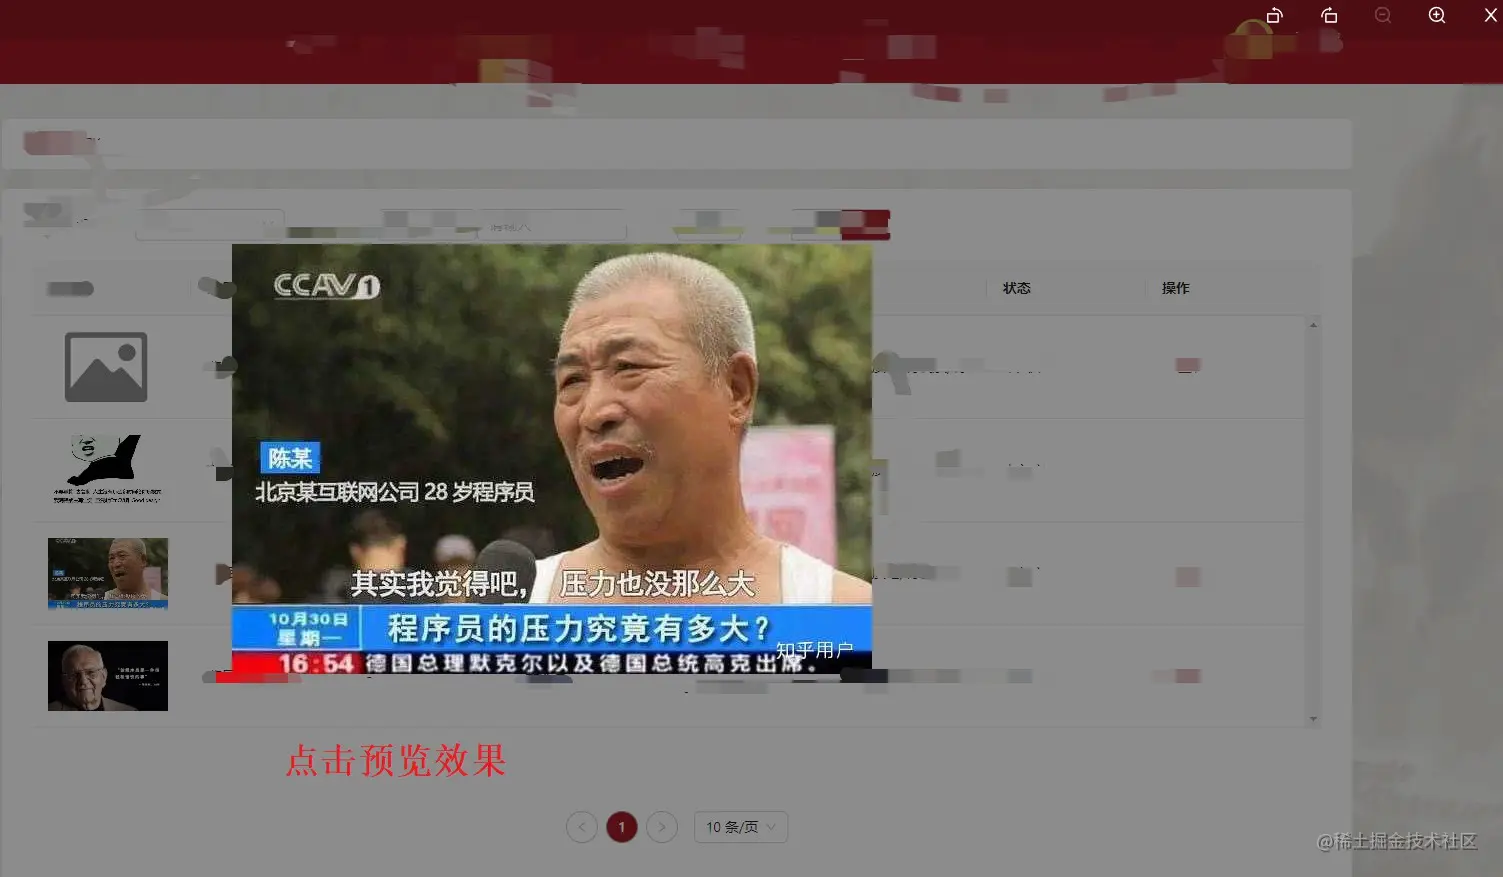1503x877 pixels.
Task: Rotate the preview image clockwise
Action: [x=1329, y=15]
